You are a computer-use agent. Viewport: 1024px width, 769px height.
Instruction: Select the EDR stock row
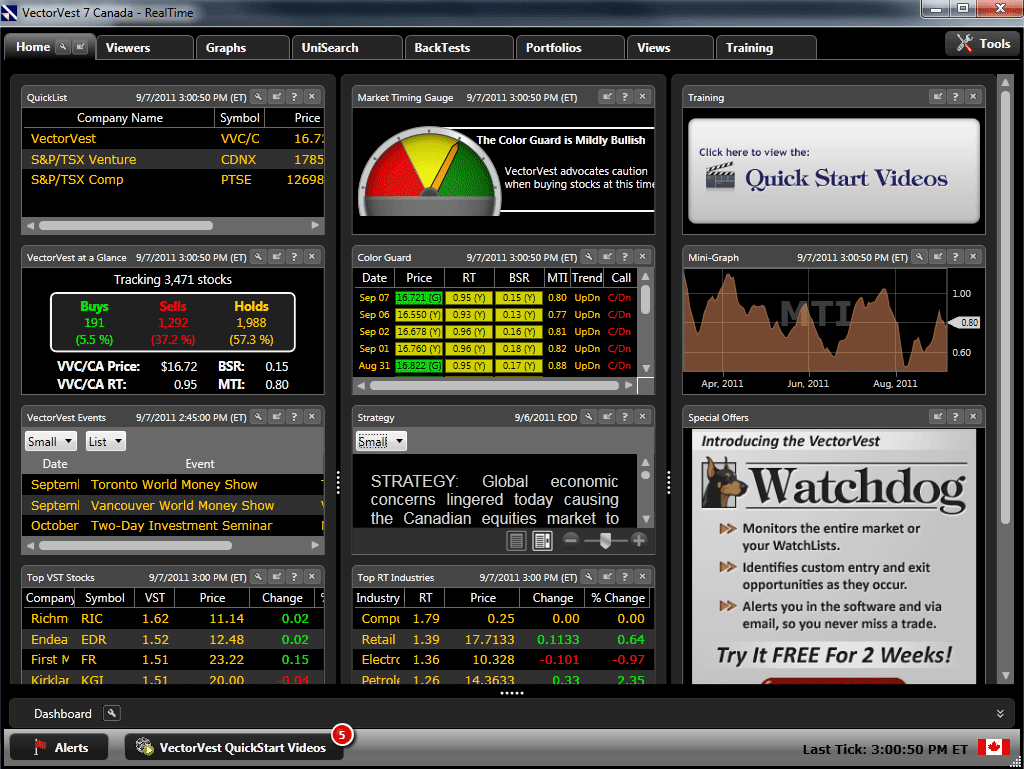pos(173,639)
